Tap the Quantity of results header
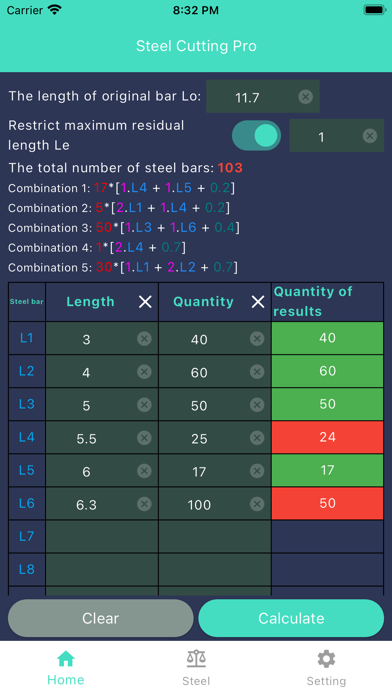 coord(328,301)
